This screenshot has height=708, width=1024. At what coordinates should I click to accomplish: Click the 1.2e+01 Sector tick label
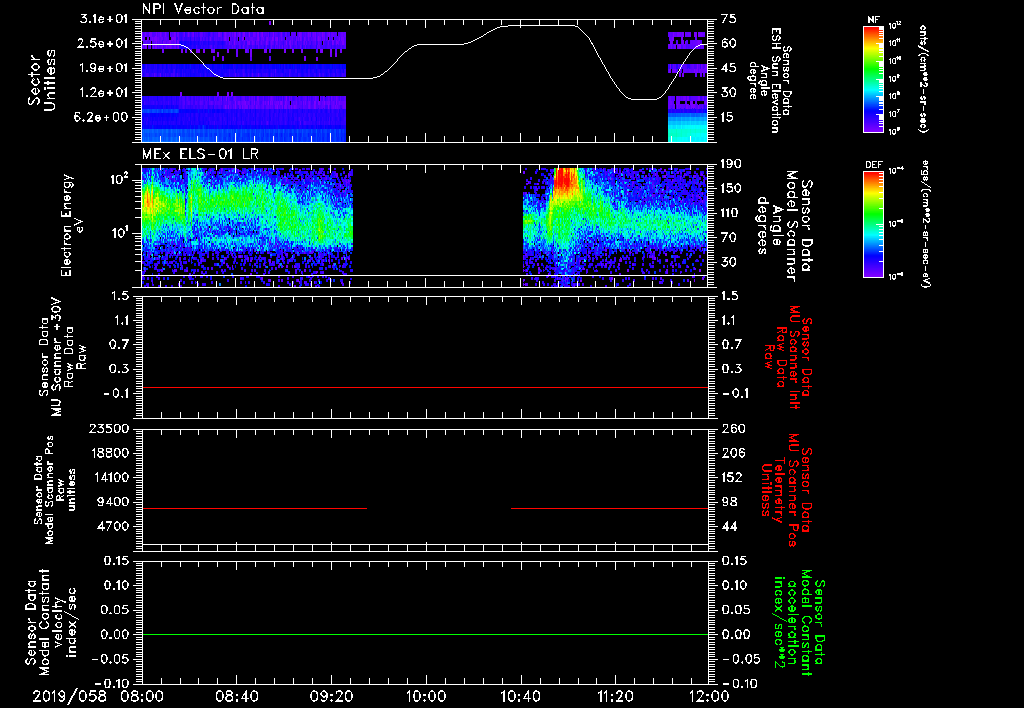(102, 93)
